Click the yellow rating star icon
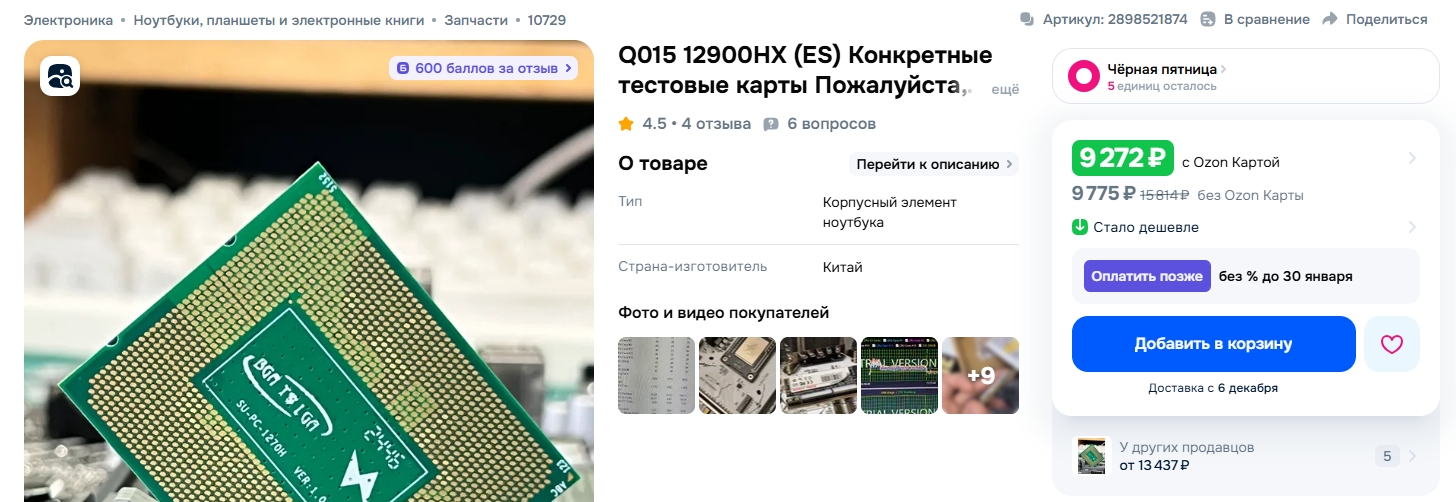Viewport: 1456px width, 502px height. coord(626,124)
